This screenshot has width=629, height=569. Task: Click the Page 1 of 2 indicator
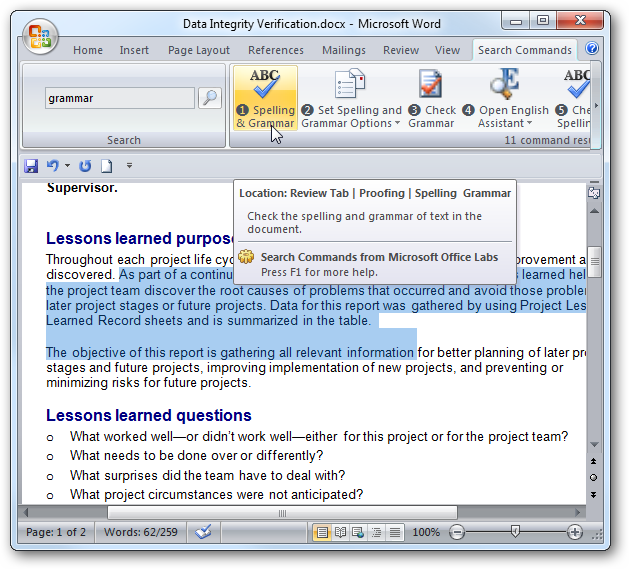click(x=56, y=532)
